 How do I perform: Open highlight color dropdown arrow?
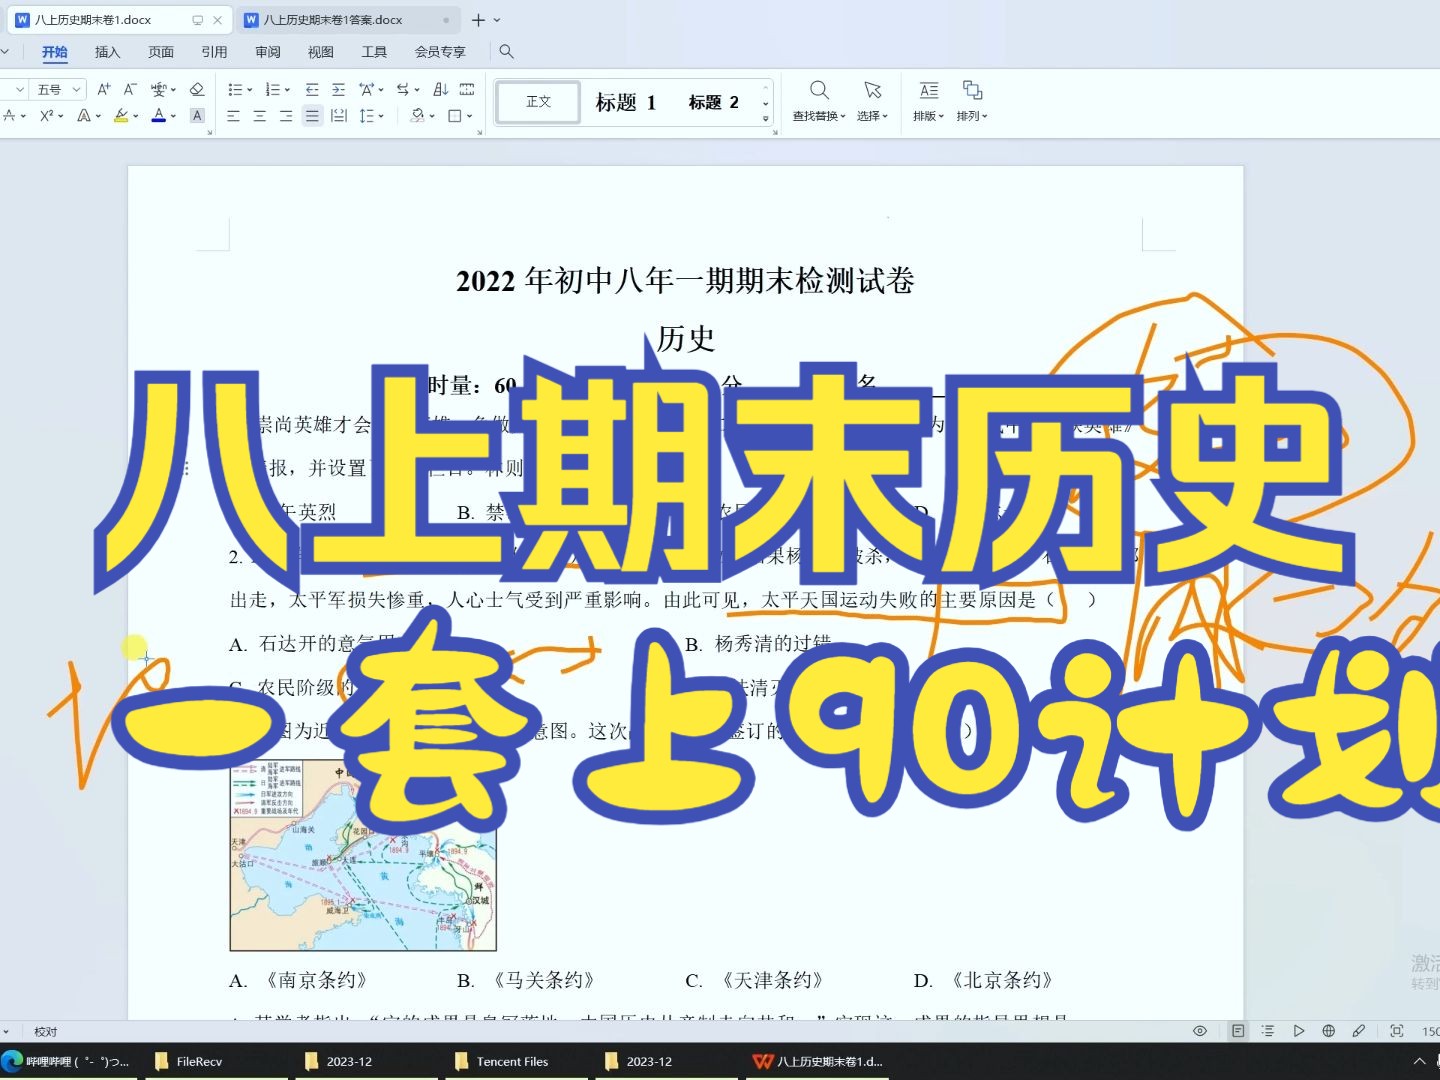coord(136,116)
